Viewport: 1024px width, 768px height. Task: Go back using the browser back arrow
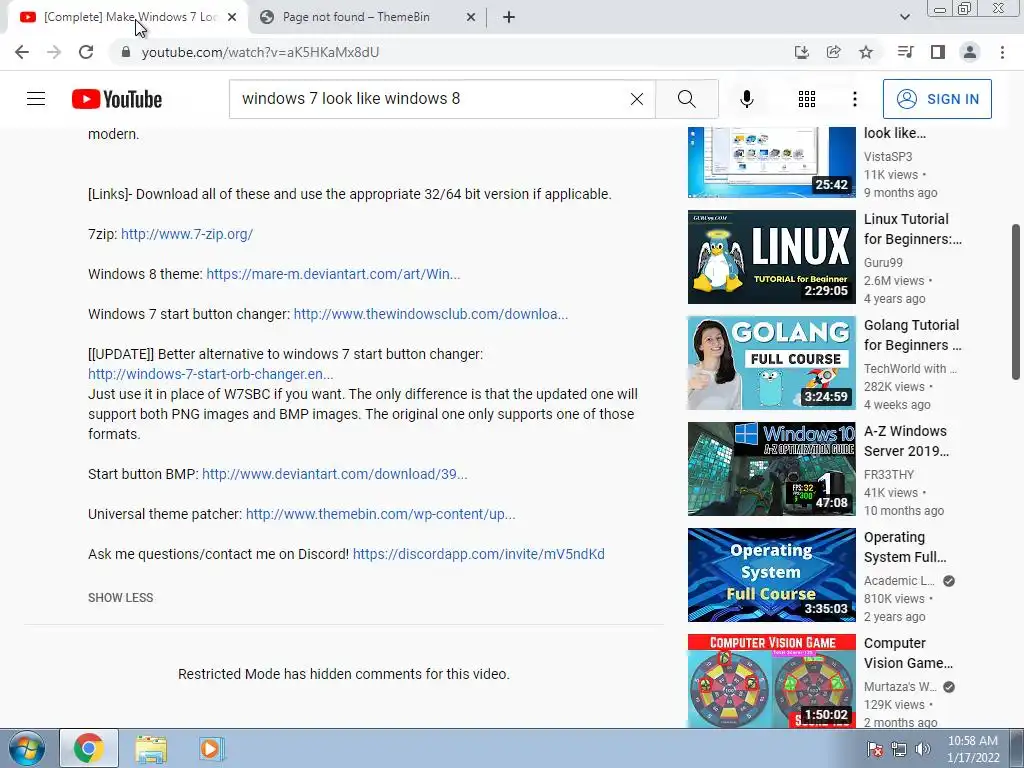click(22, 52)
